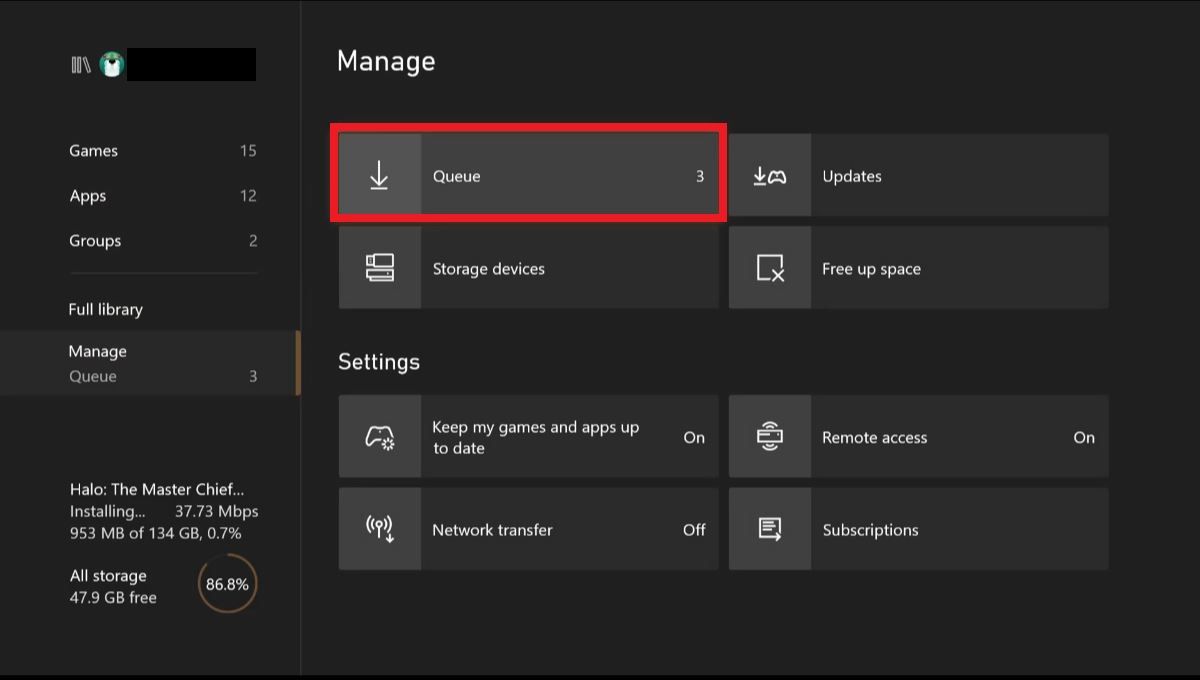1200x680 pixels.
Task: Click the Network transfer antenna icon
Action: 380,529
